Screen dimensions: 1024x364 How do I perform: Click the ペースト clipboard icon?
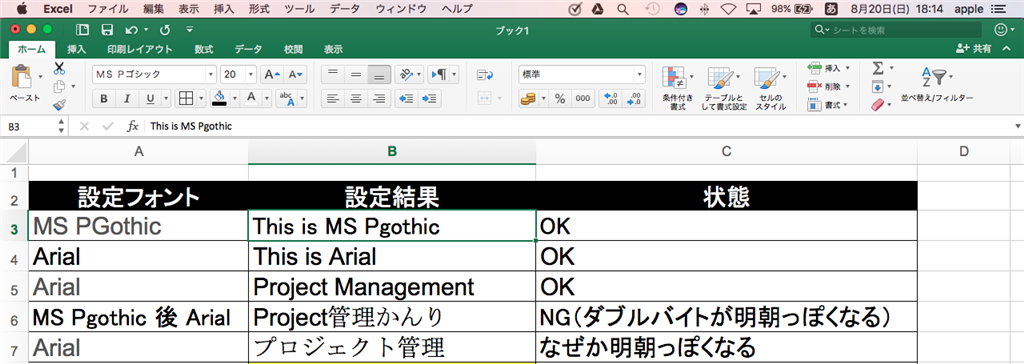[22, 76]
